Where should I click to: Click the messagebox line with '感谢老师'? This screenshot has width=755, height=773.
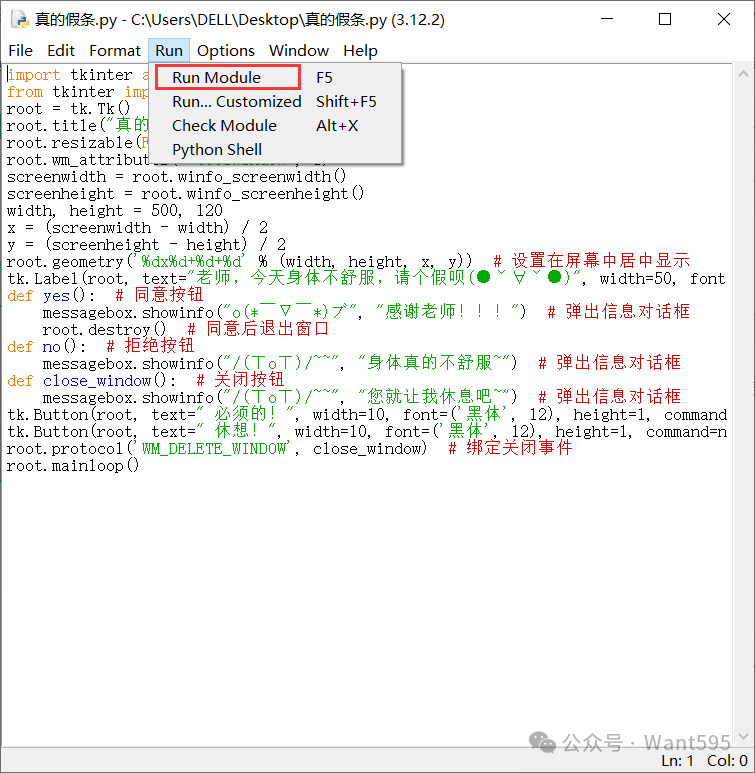366,313
